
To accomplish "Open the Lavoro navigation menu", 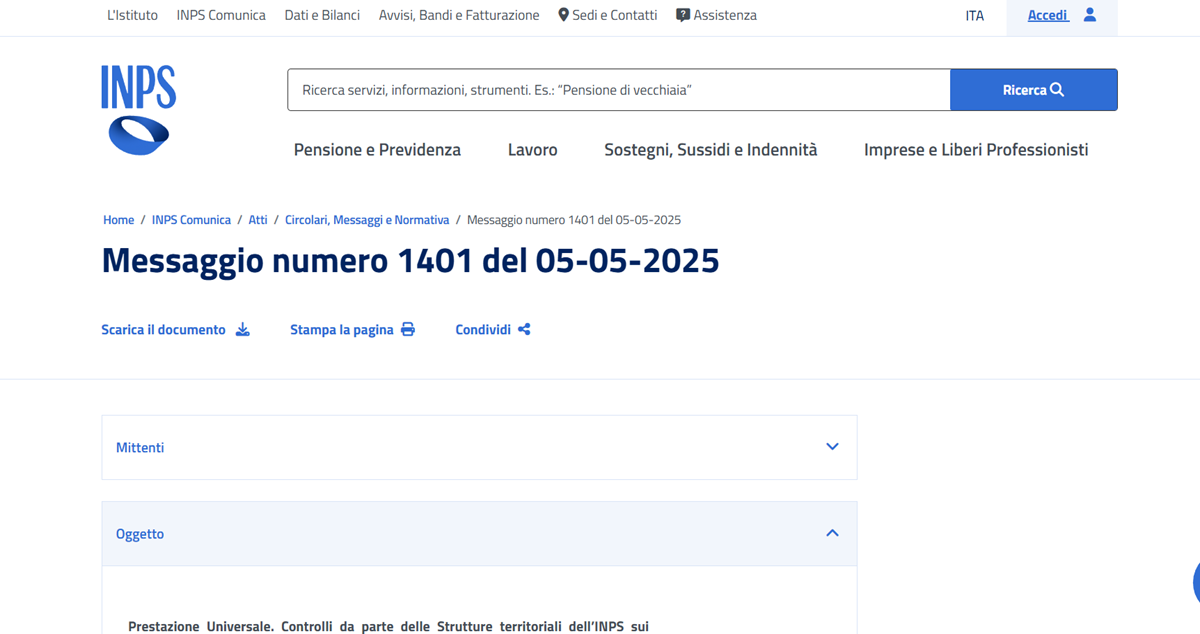I will pyautogui.click(x=533, y=150).
